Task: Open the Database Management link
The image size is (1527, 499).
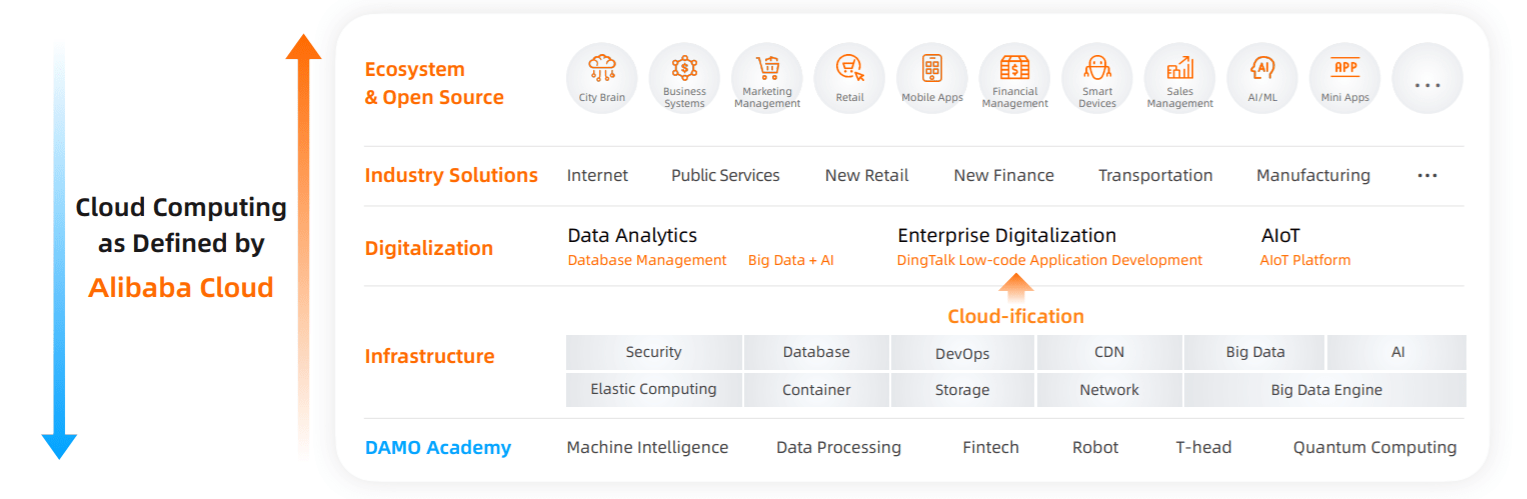Action: pos(647,260)
